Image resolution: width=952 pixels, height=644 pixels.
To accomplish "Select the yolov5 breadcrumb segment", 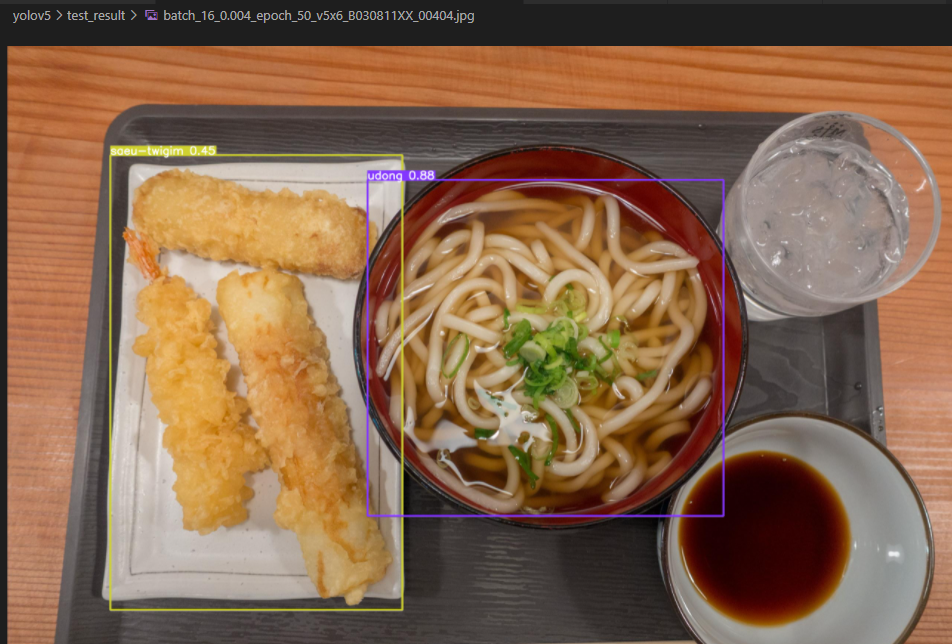I will [x=32, y=16].
